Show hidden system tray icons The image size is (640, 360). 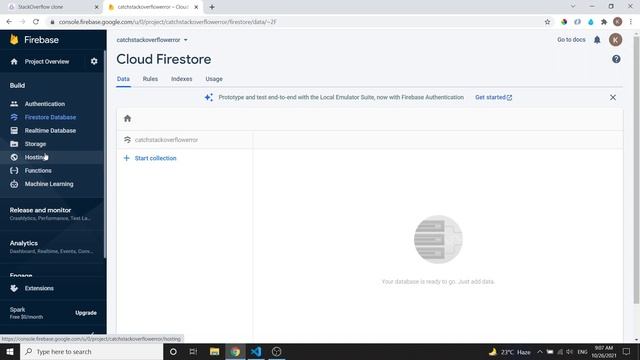[x=540, y=351]
